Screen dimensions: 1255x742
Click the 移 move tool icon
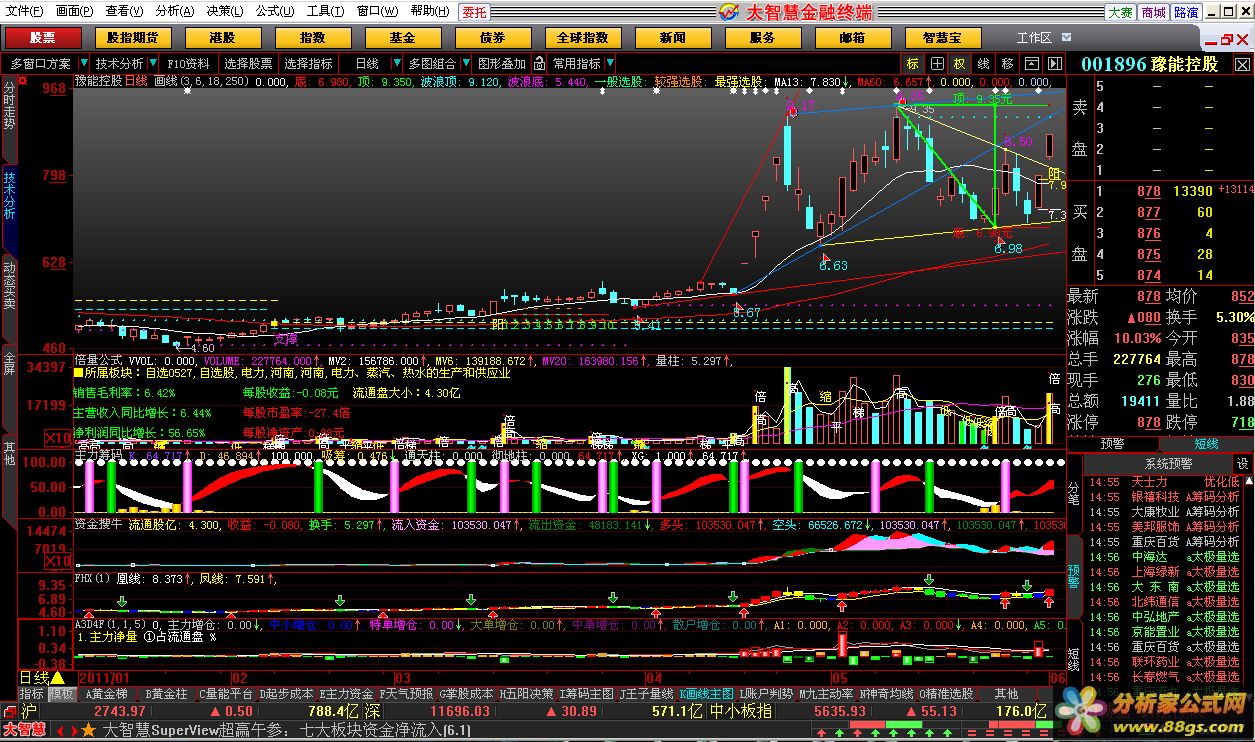[1007, 63]
